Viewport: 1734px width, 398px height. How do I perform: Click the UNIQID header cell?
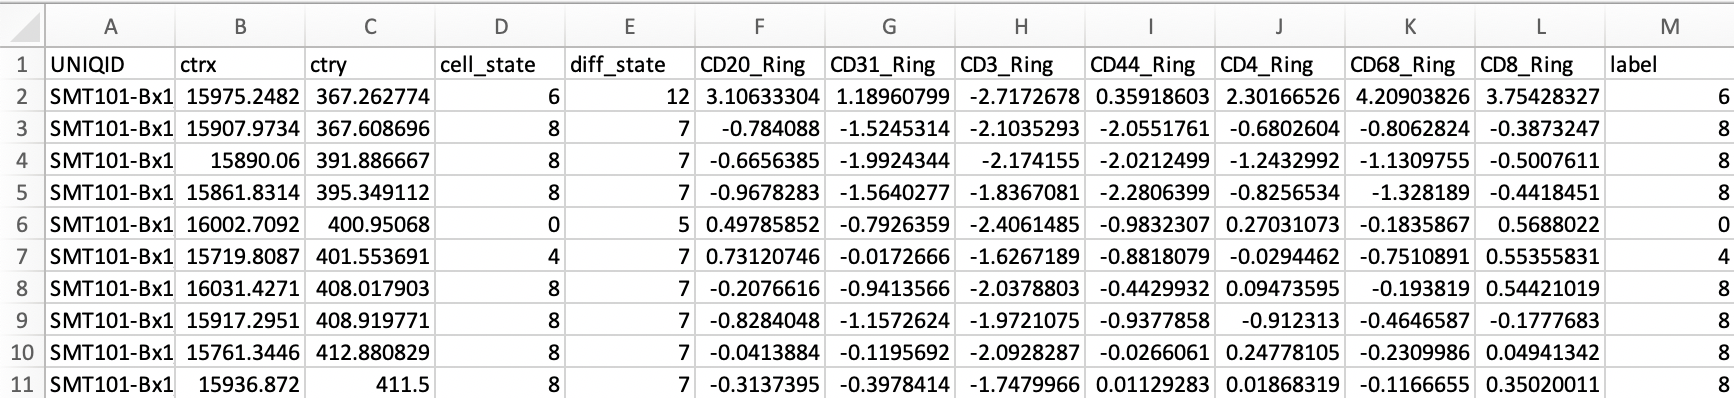click(x=110, y=65)
